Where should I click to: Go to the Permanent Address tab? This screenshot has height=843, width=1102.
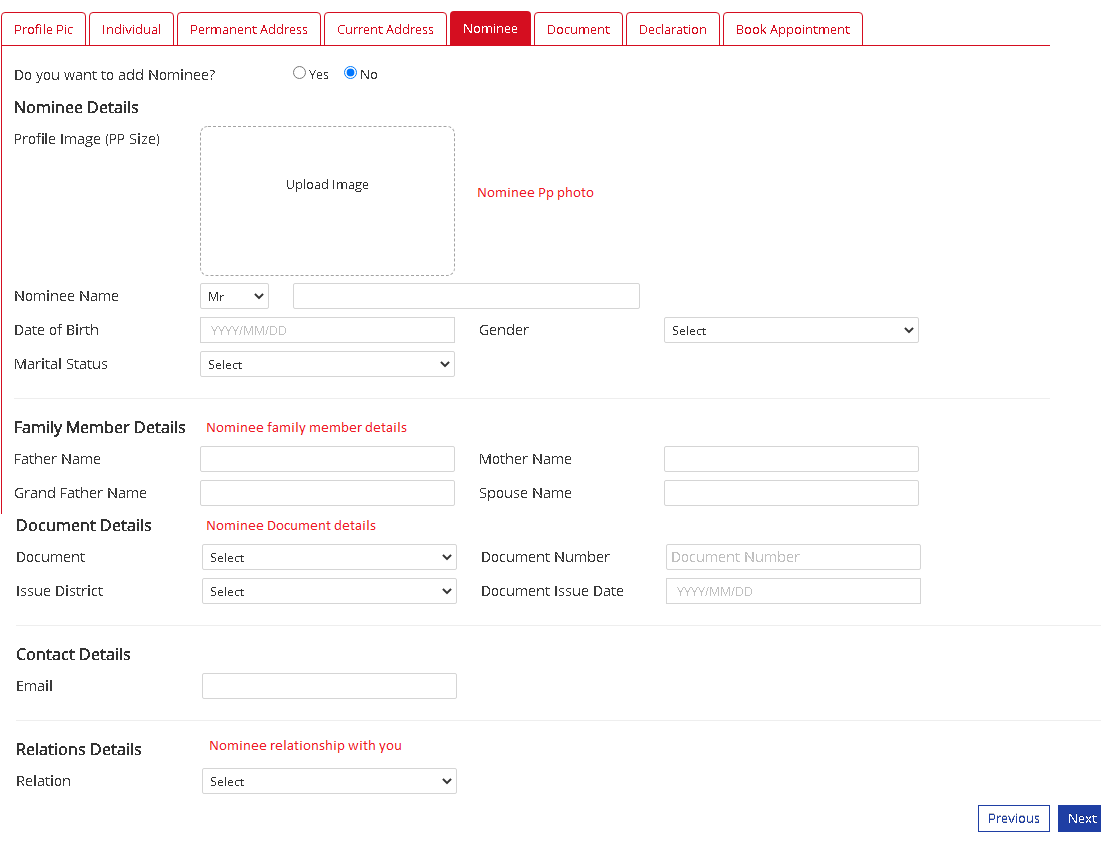(249, 29)
